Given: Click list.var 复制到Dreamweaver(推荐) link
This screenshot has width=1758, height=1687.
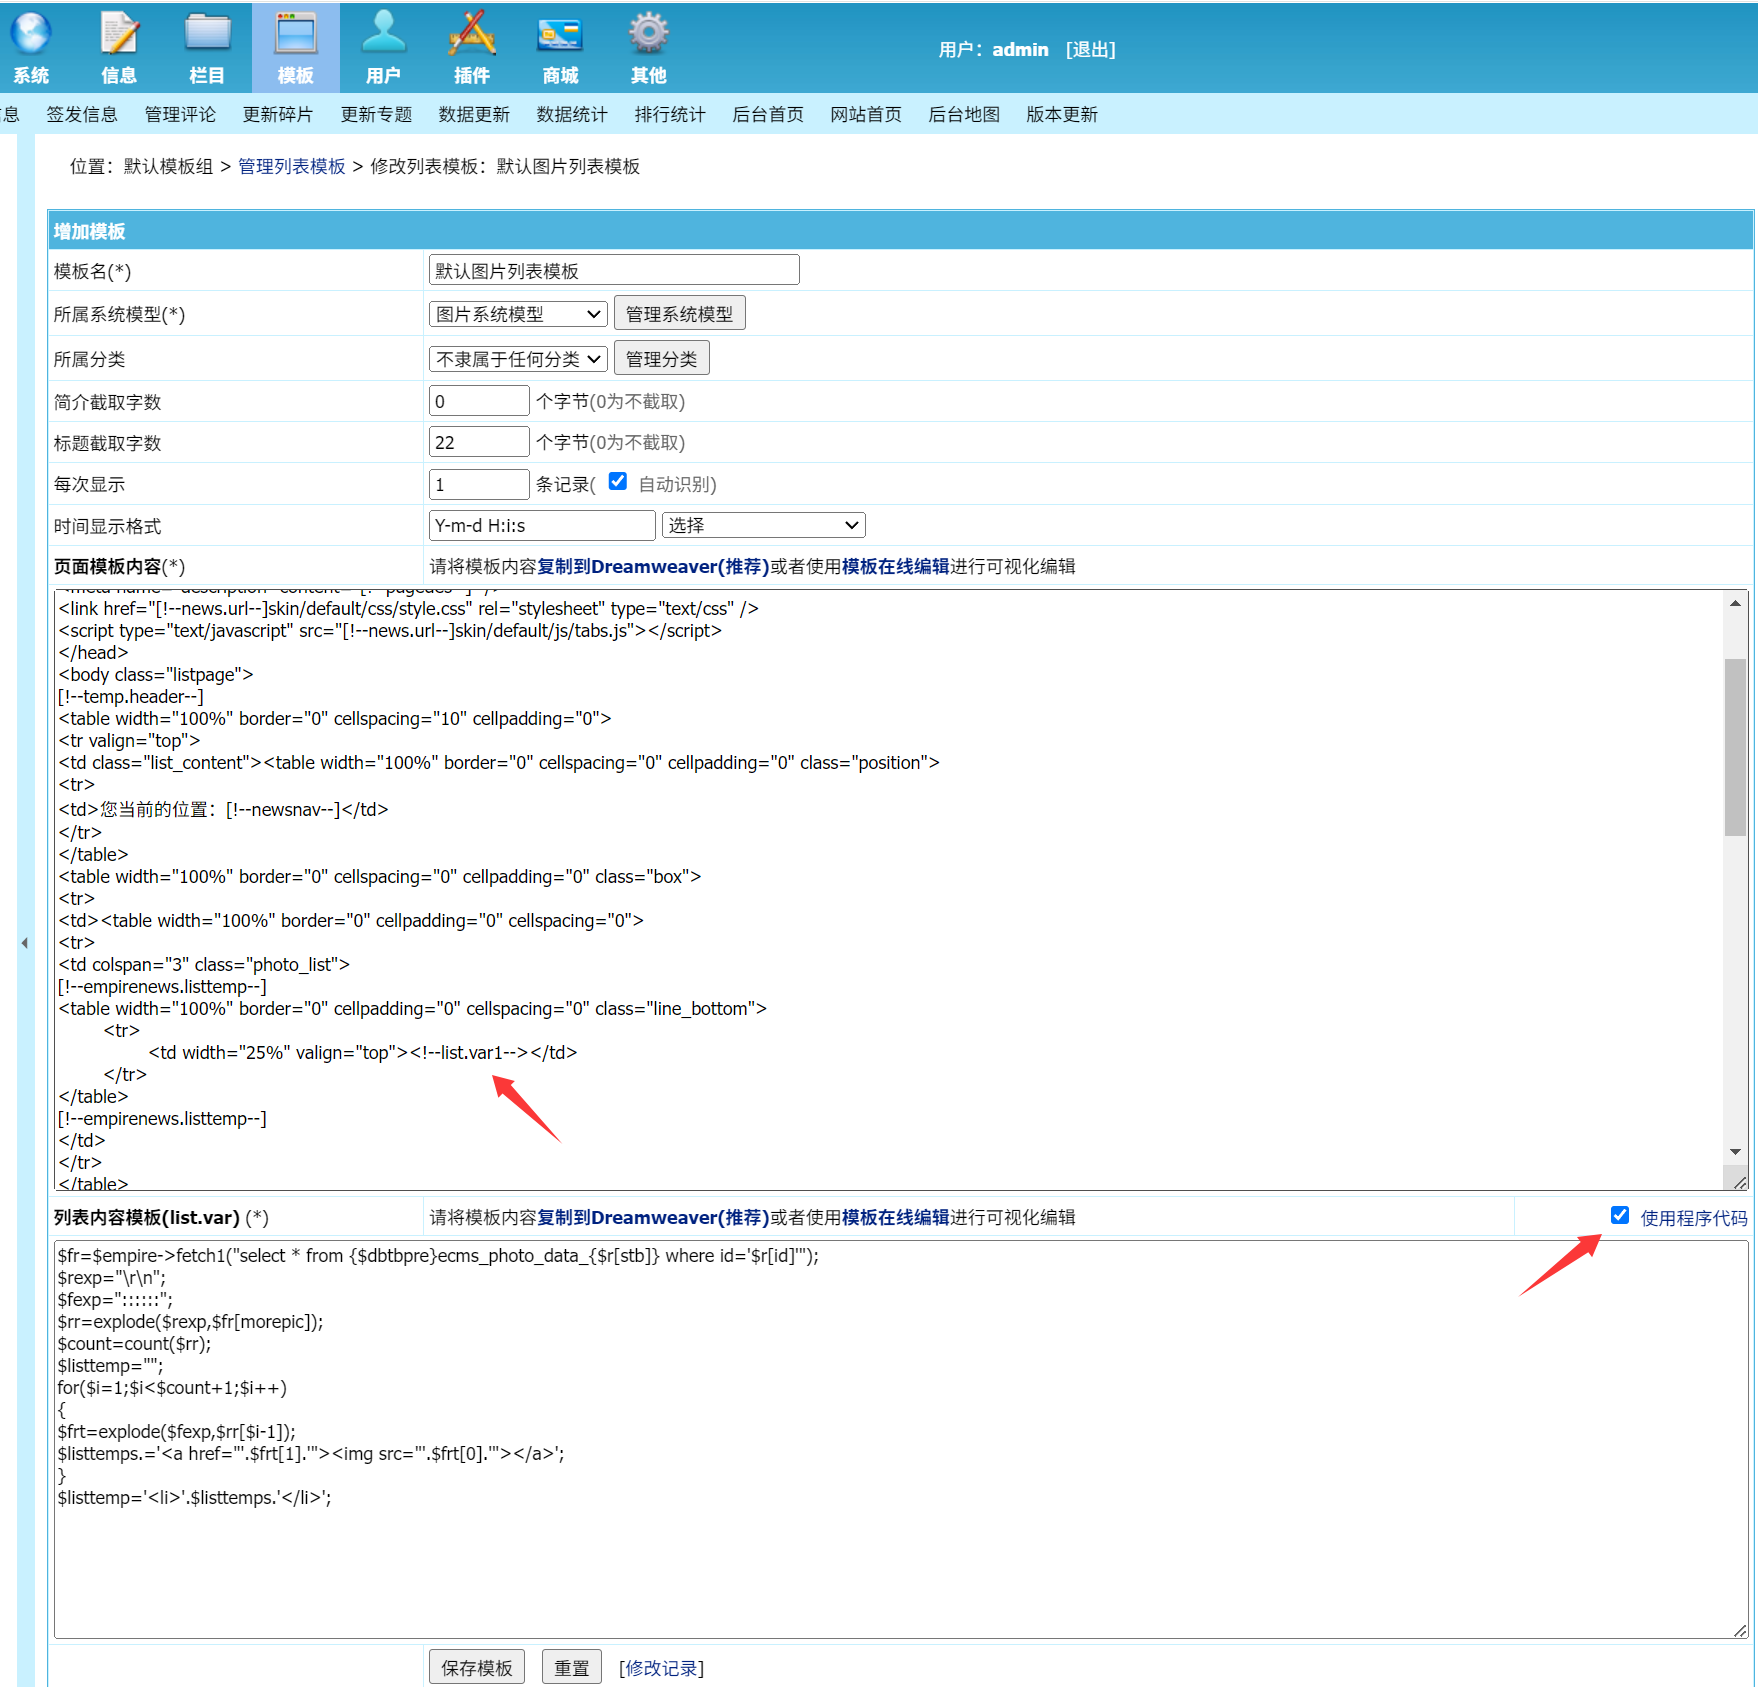Looking at the screenshot, I should pos(654,1217).
